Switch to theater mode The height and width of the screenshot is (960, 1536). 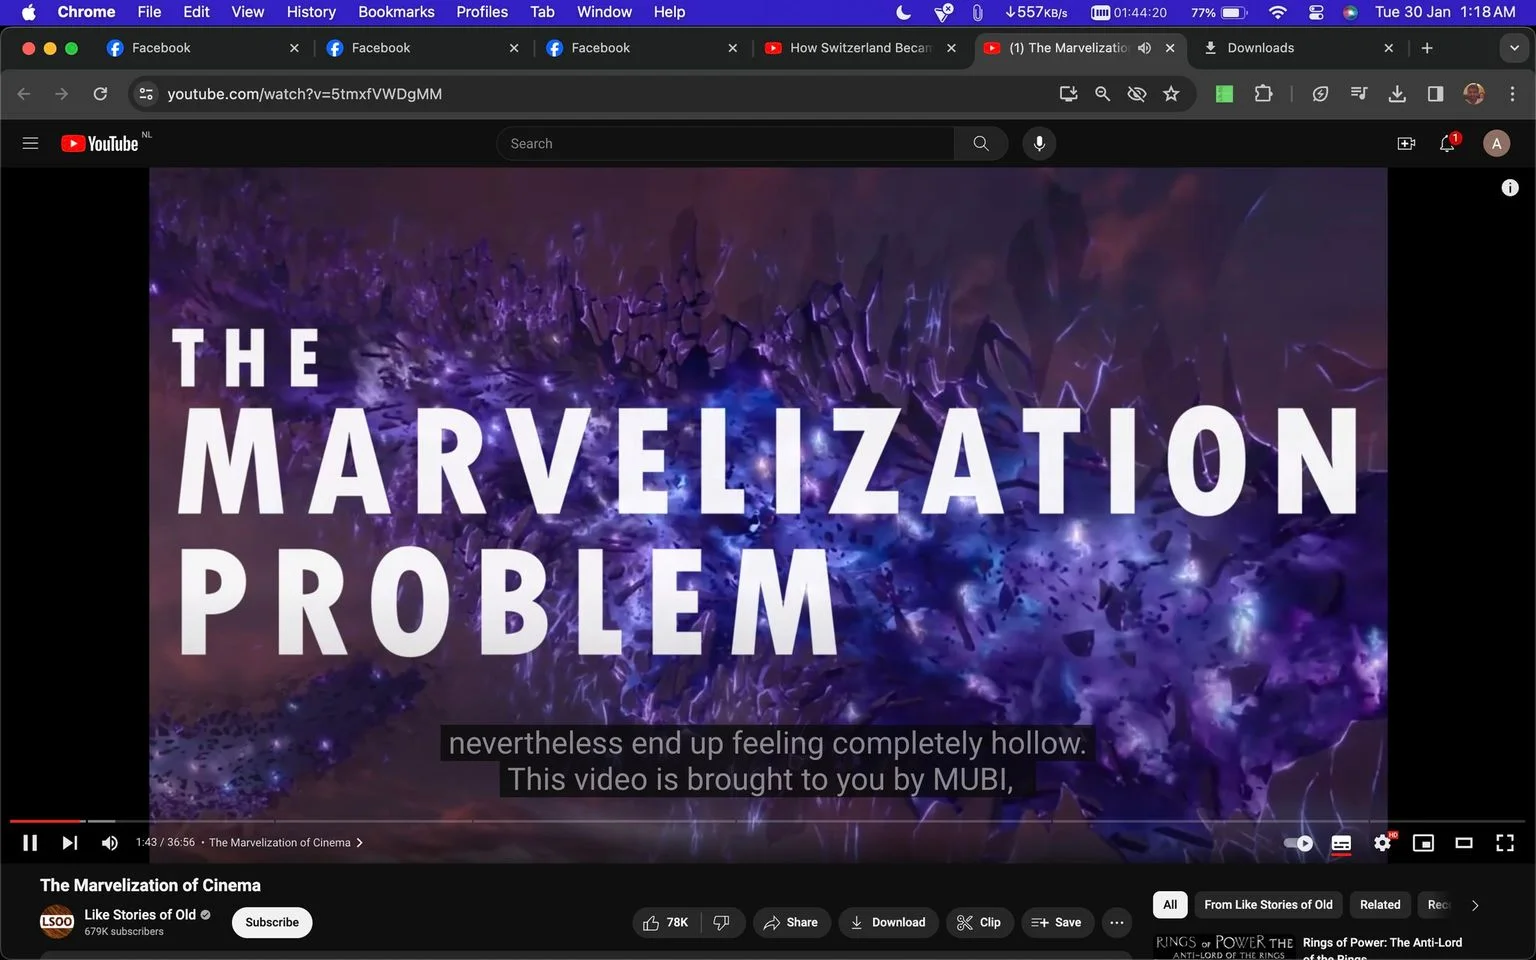click(1464, 843)
